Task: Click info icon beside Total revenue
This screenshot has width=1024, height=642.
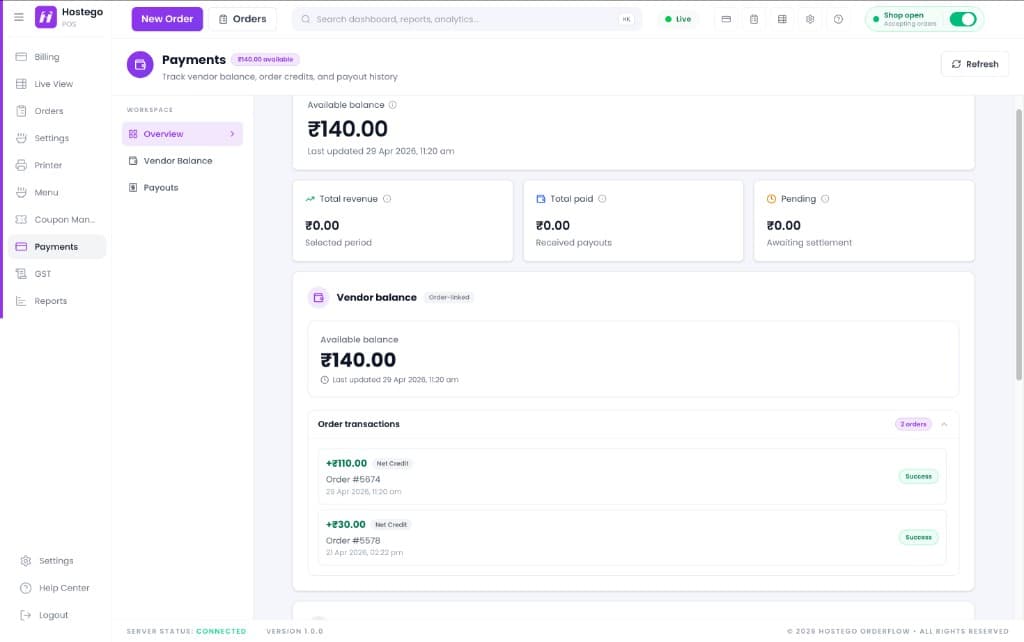Action: pyautogui.click(x=387, y=199)
